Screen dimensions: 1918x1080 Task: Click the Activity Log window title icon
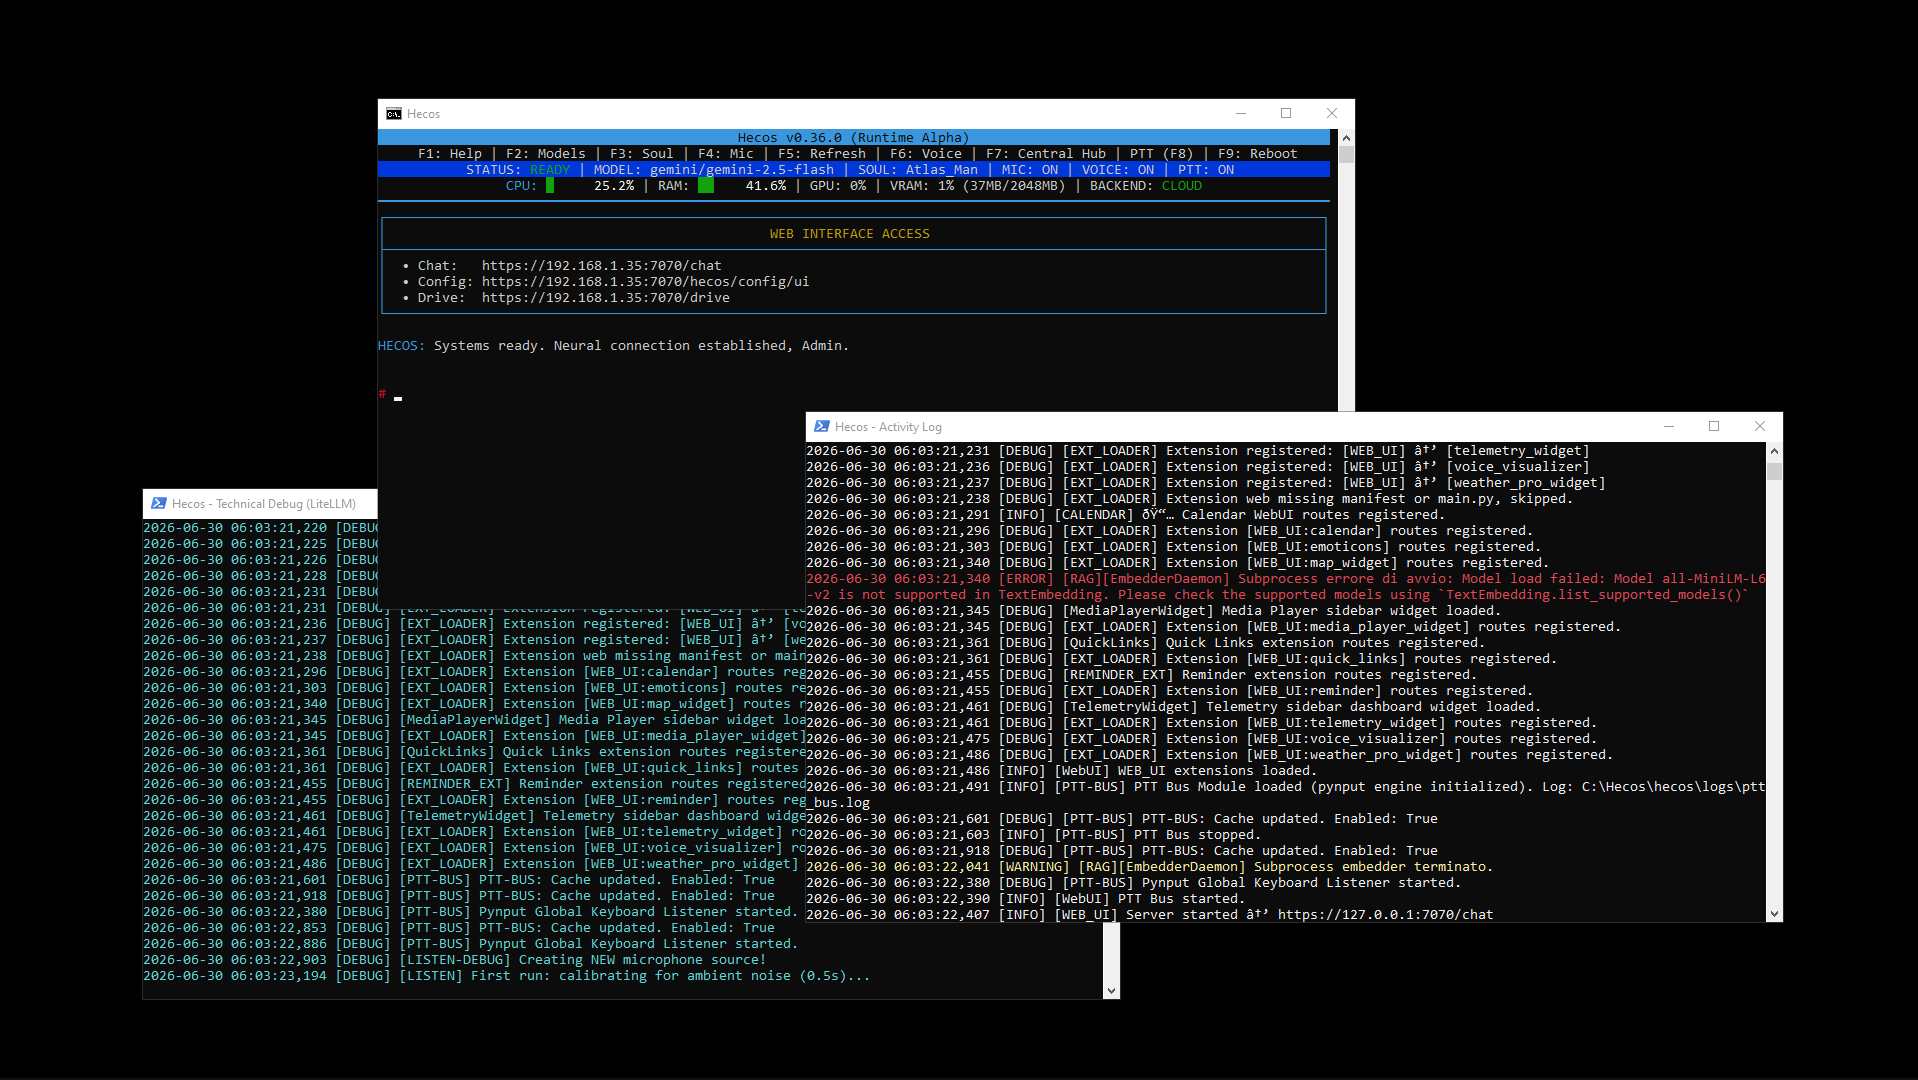[x=822, y=426]
